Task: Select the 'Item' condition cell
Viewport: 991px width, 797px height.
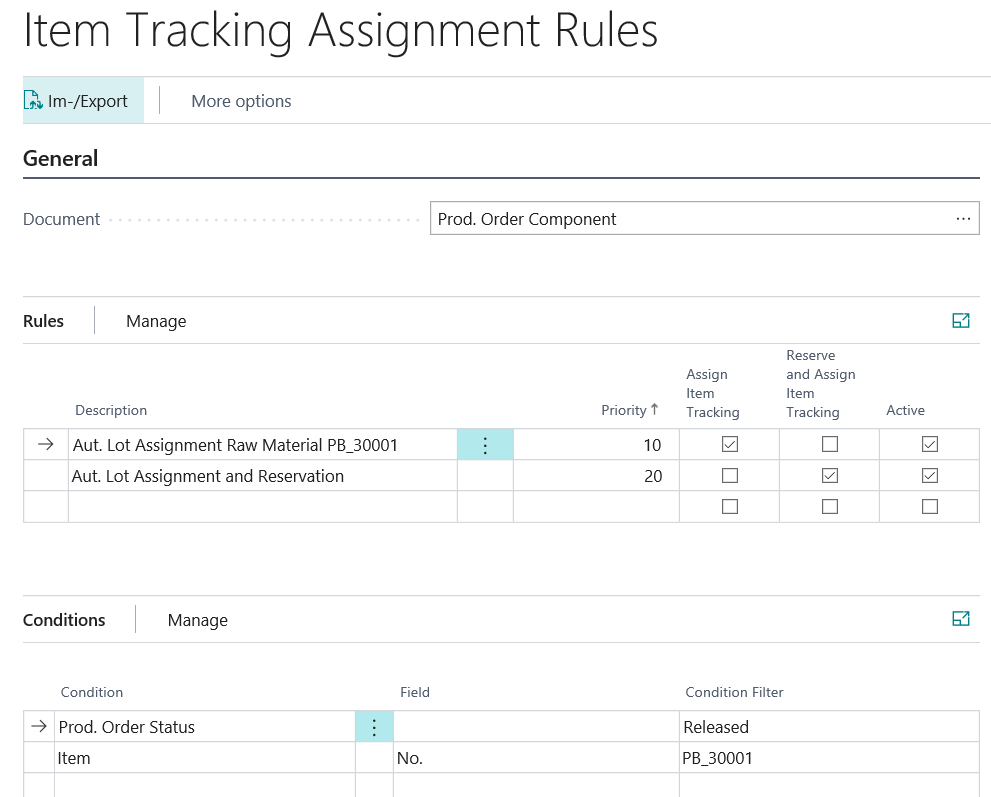Action: click(x=205, y=758)
